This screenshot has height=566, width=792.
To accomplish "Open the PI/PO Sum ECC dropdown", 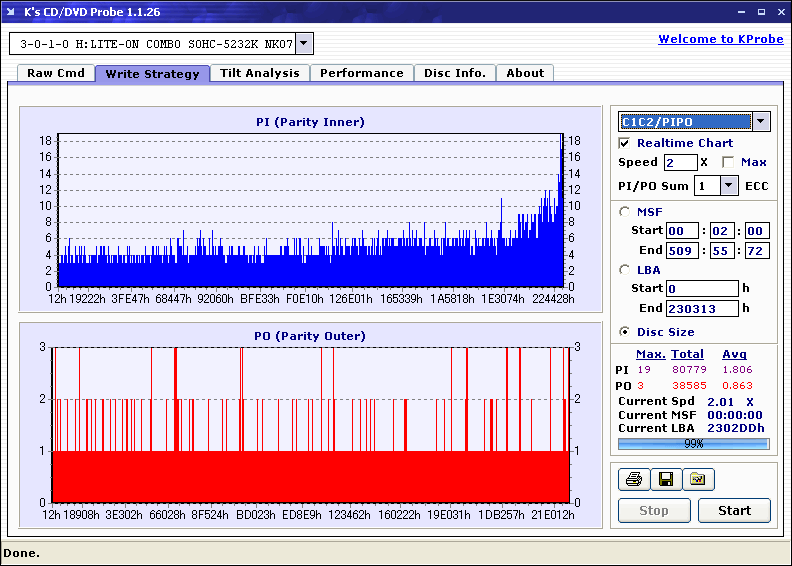I will (728, 186).
